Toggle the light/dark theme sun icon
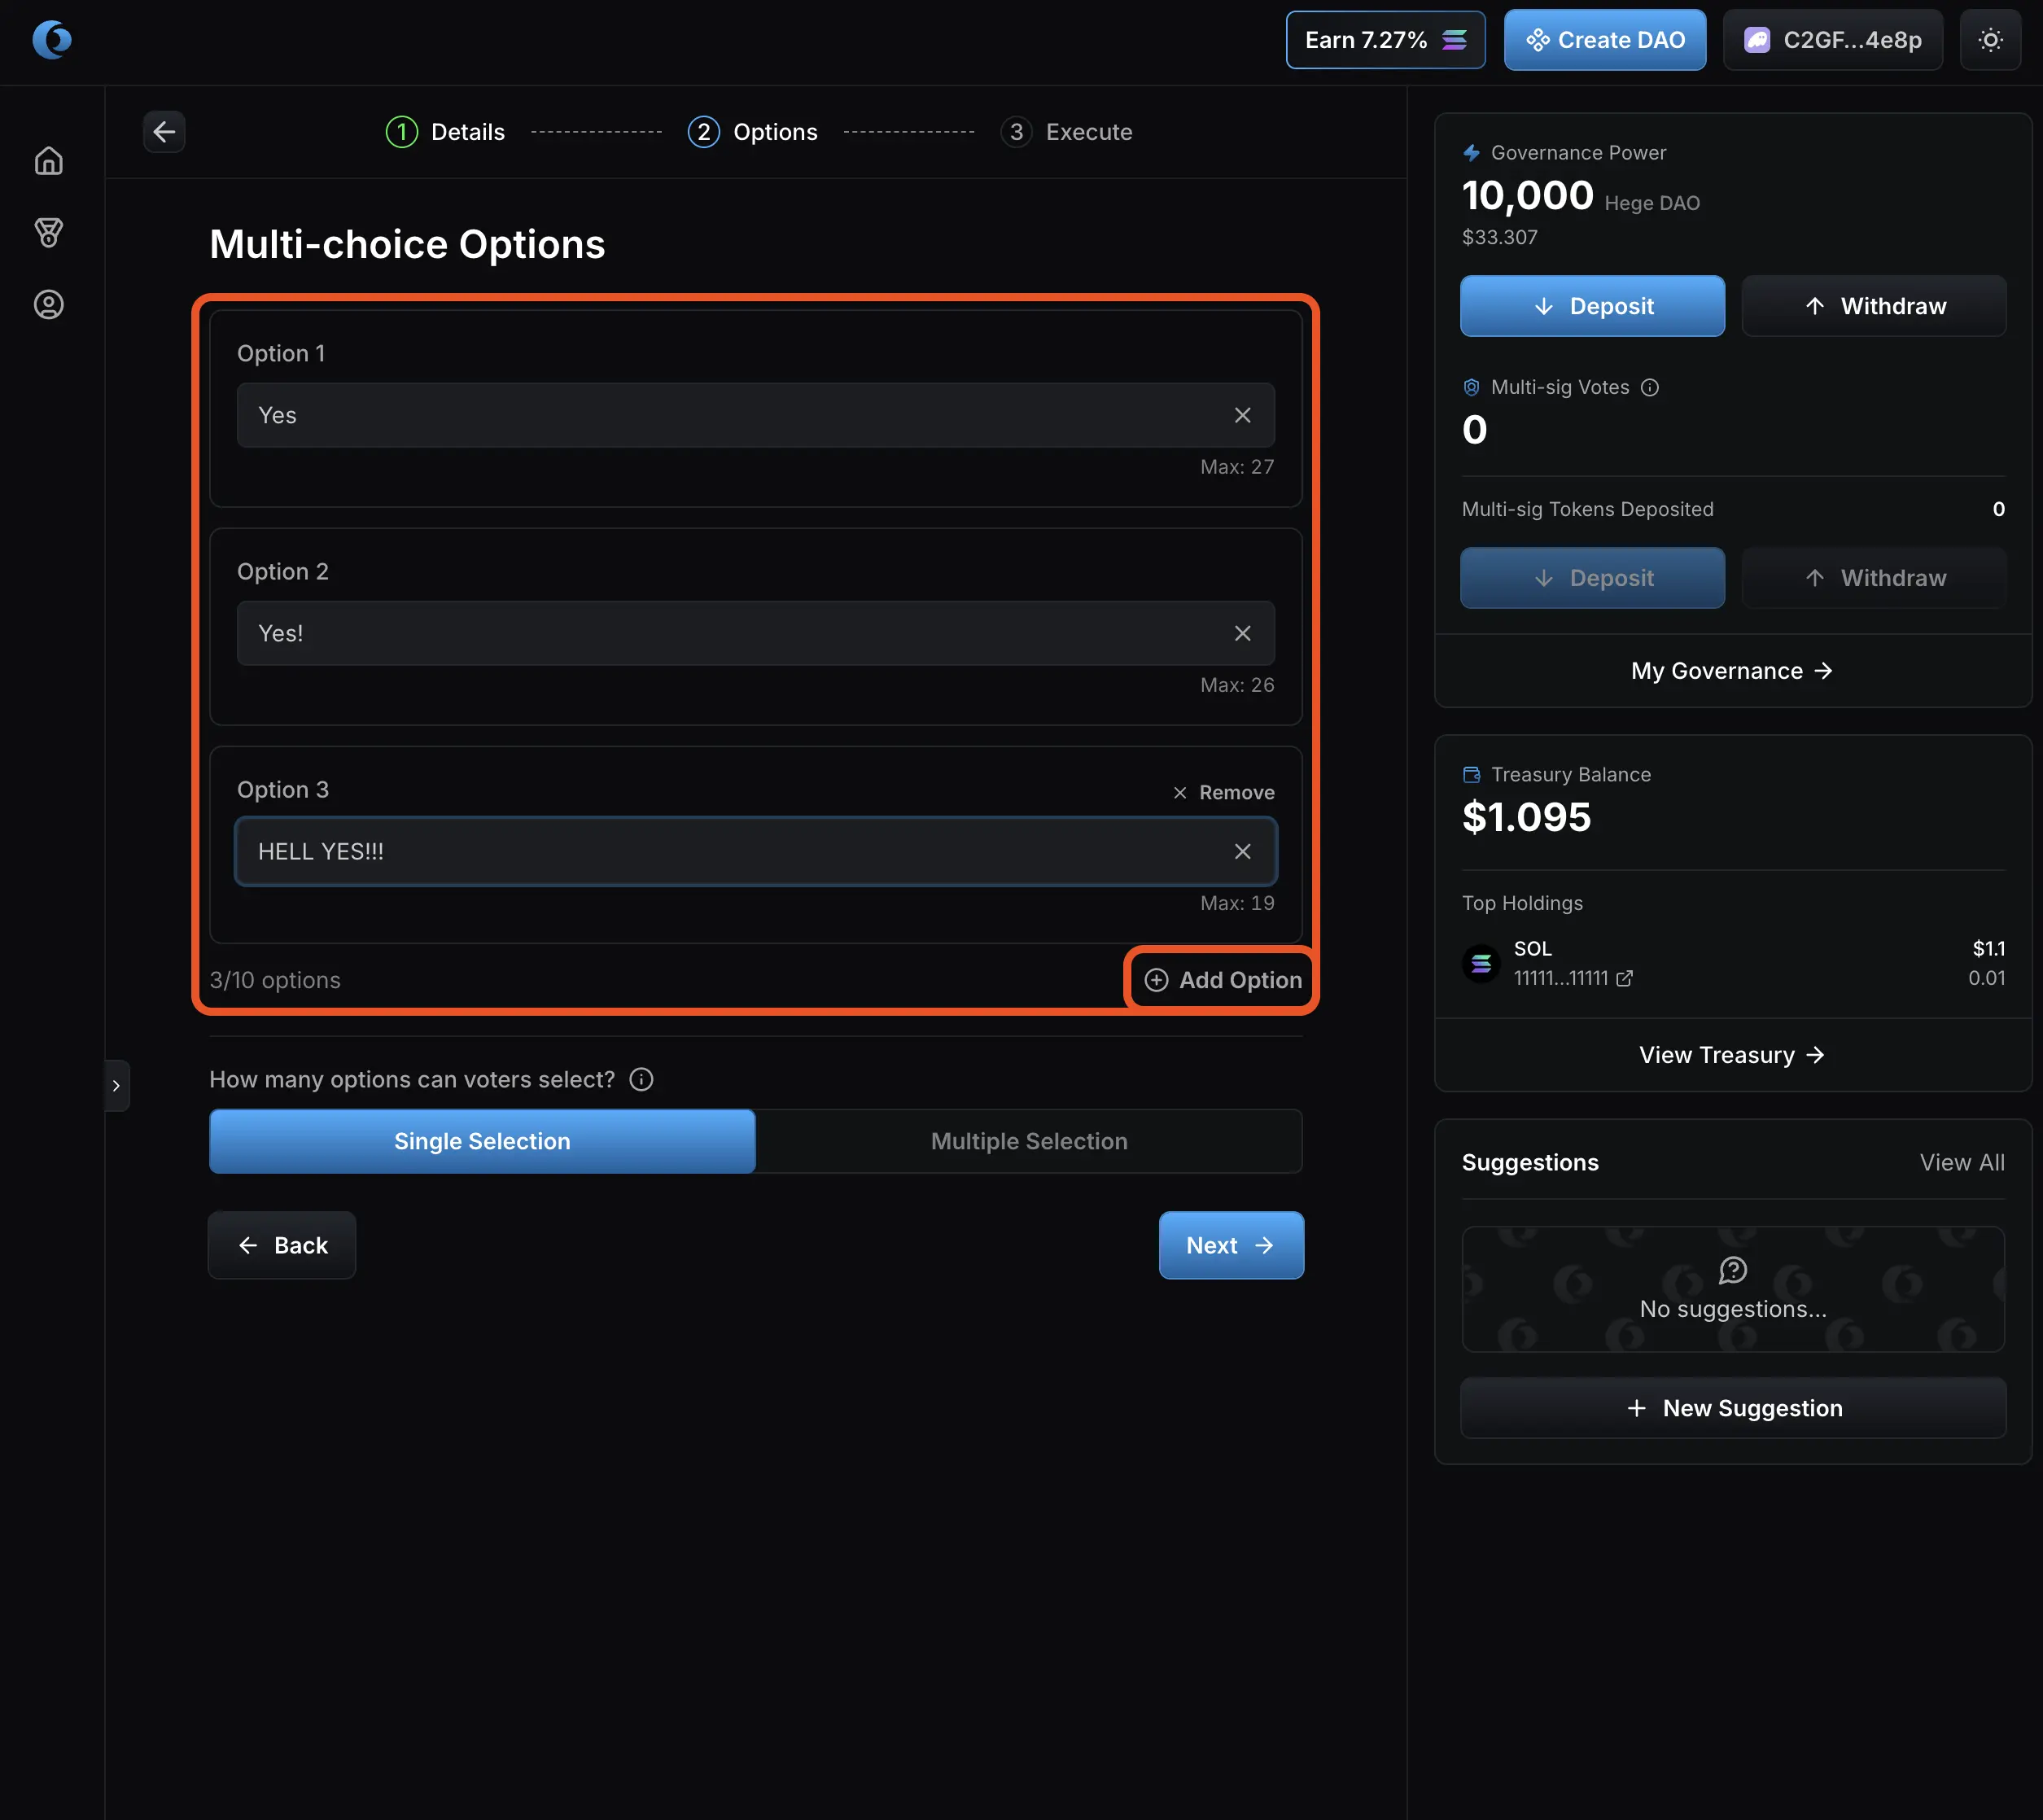 (x=1990, y=40)
